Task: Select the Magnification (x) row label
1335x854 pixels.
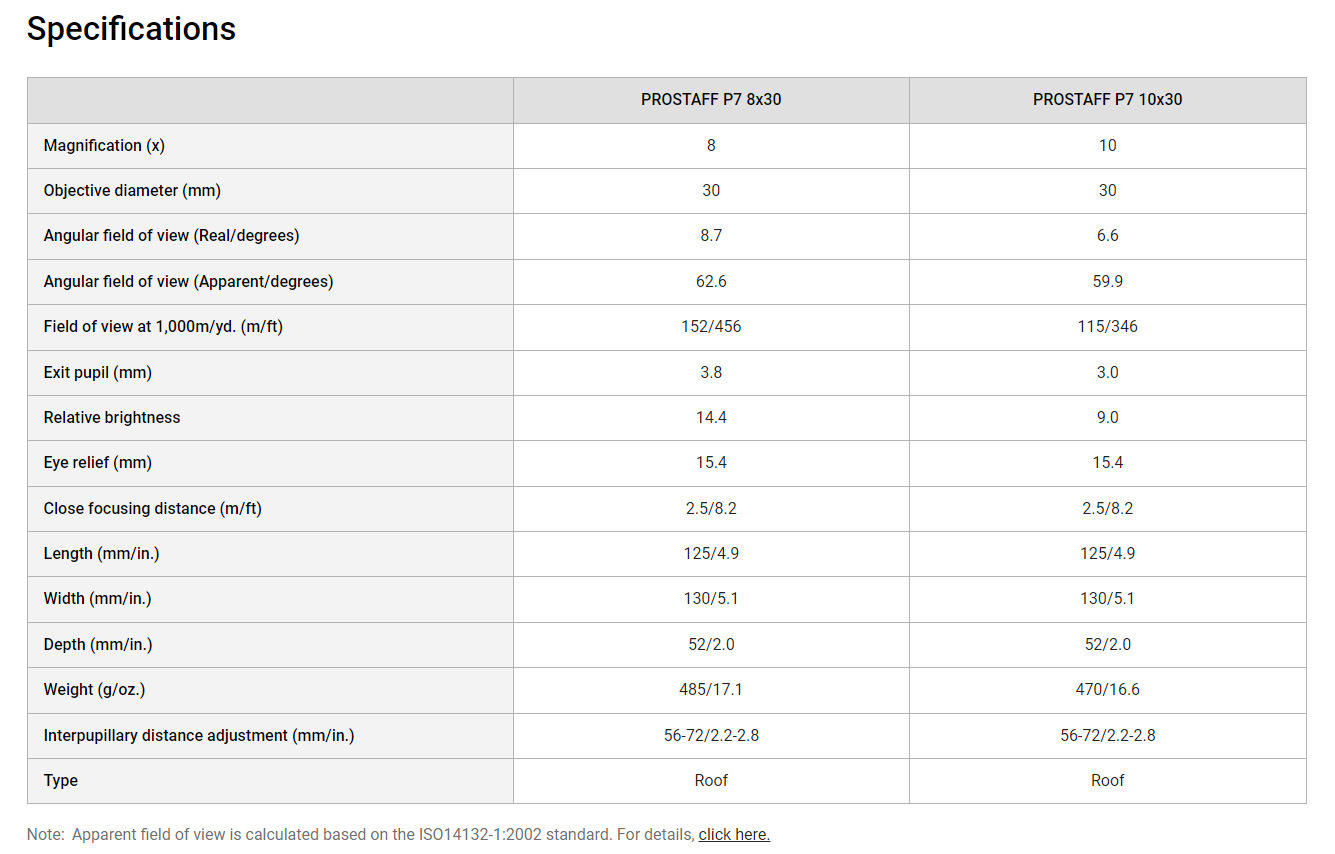Action: click(104, 145)
